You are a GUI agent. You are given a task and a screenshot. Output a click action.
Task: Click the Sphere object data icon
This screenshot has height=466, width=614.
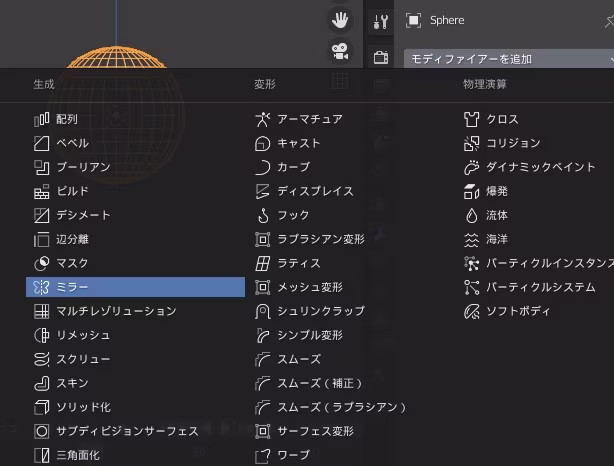coord(414,20)
